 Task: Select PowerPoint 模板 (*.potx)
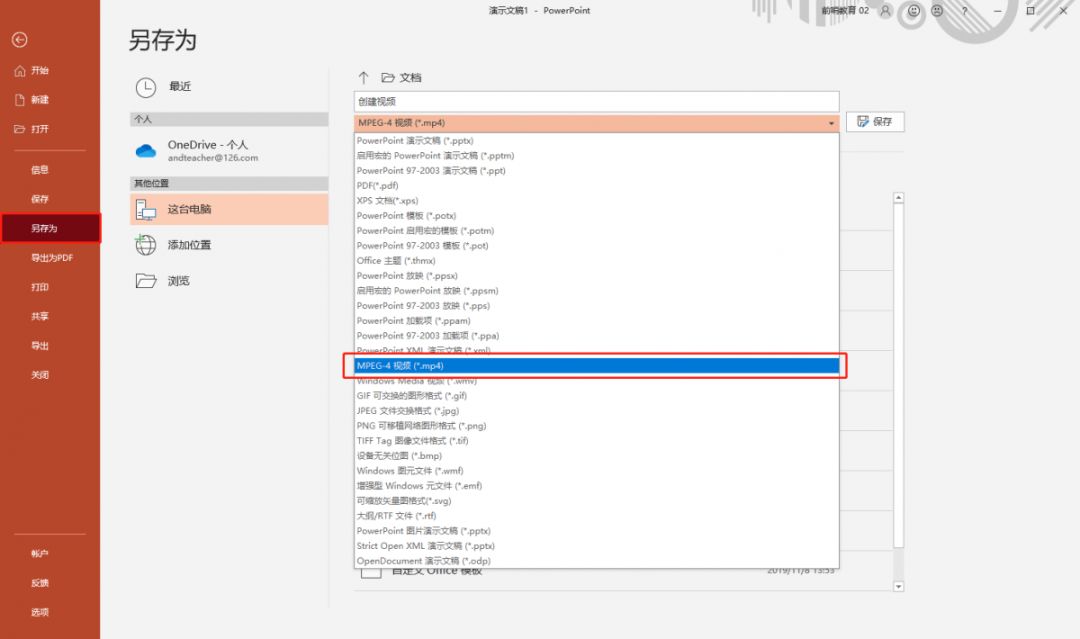coord(596,216)
